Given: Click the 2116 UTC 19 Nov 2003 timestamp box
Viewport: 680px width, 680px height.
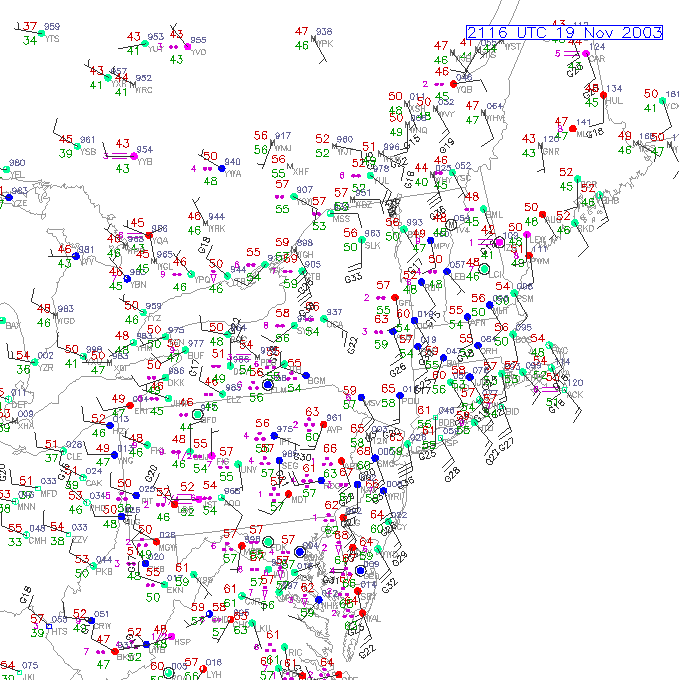Looking at the screenshot, I should [564, 33].
